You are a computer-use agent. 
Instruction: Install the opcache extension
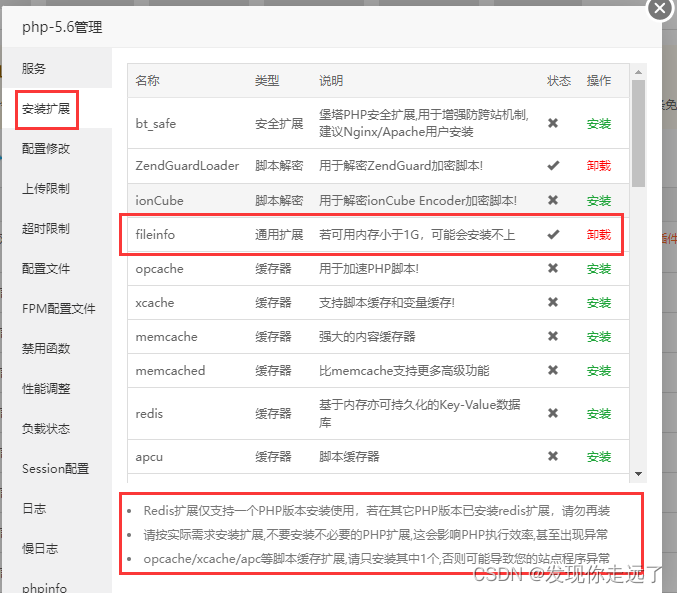pos(598,269)
